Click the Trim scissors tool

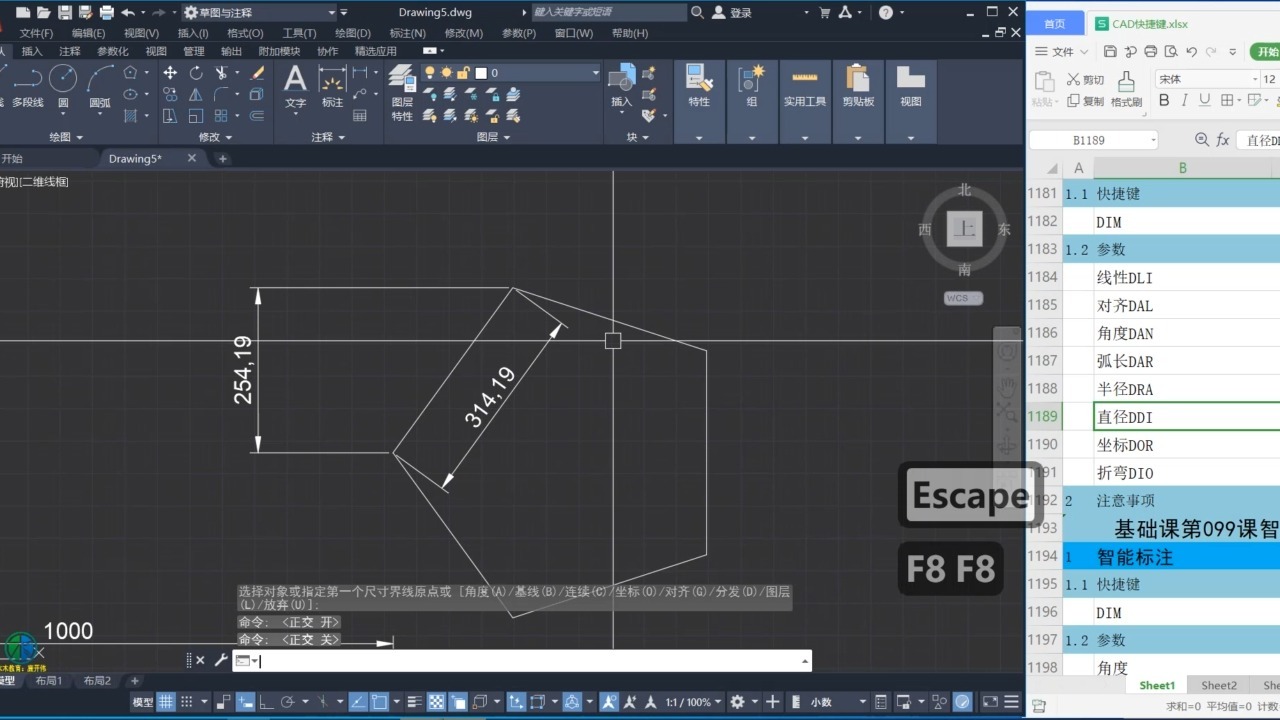[222, 73]
